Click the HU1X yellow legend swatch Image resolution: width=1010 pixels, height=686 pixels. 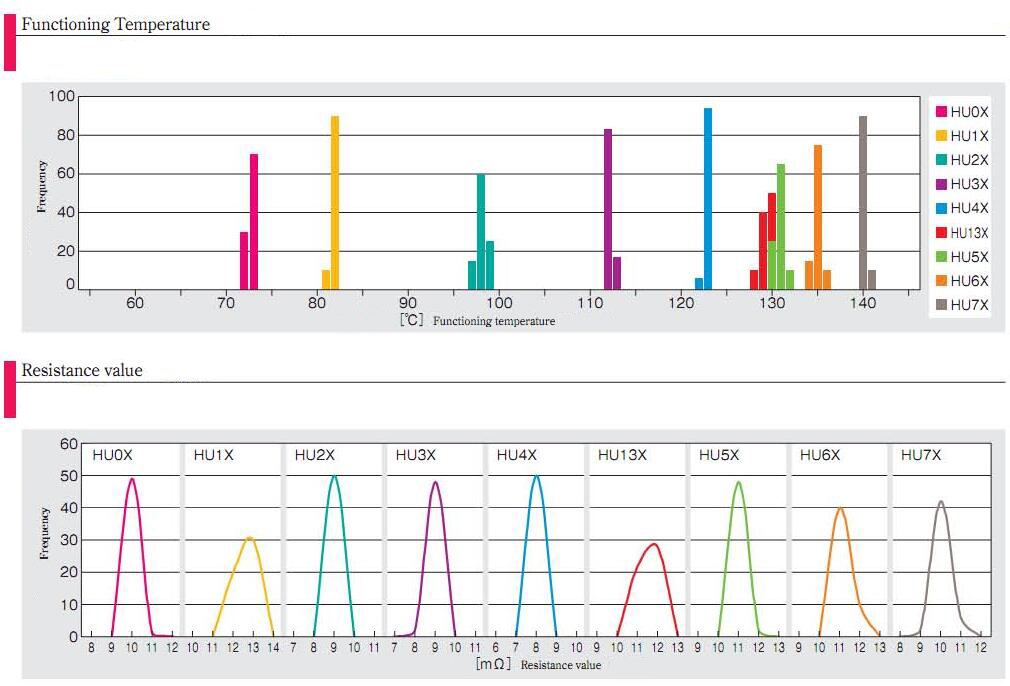[x=941, y=135]
